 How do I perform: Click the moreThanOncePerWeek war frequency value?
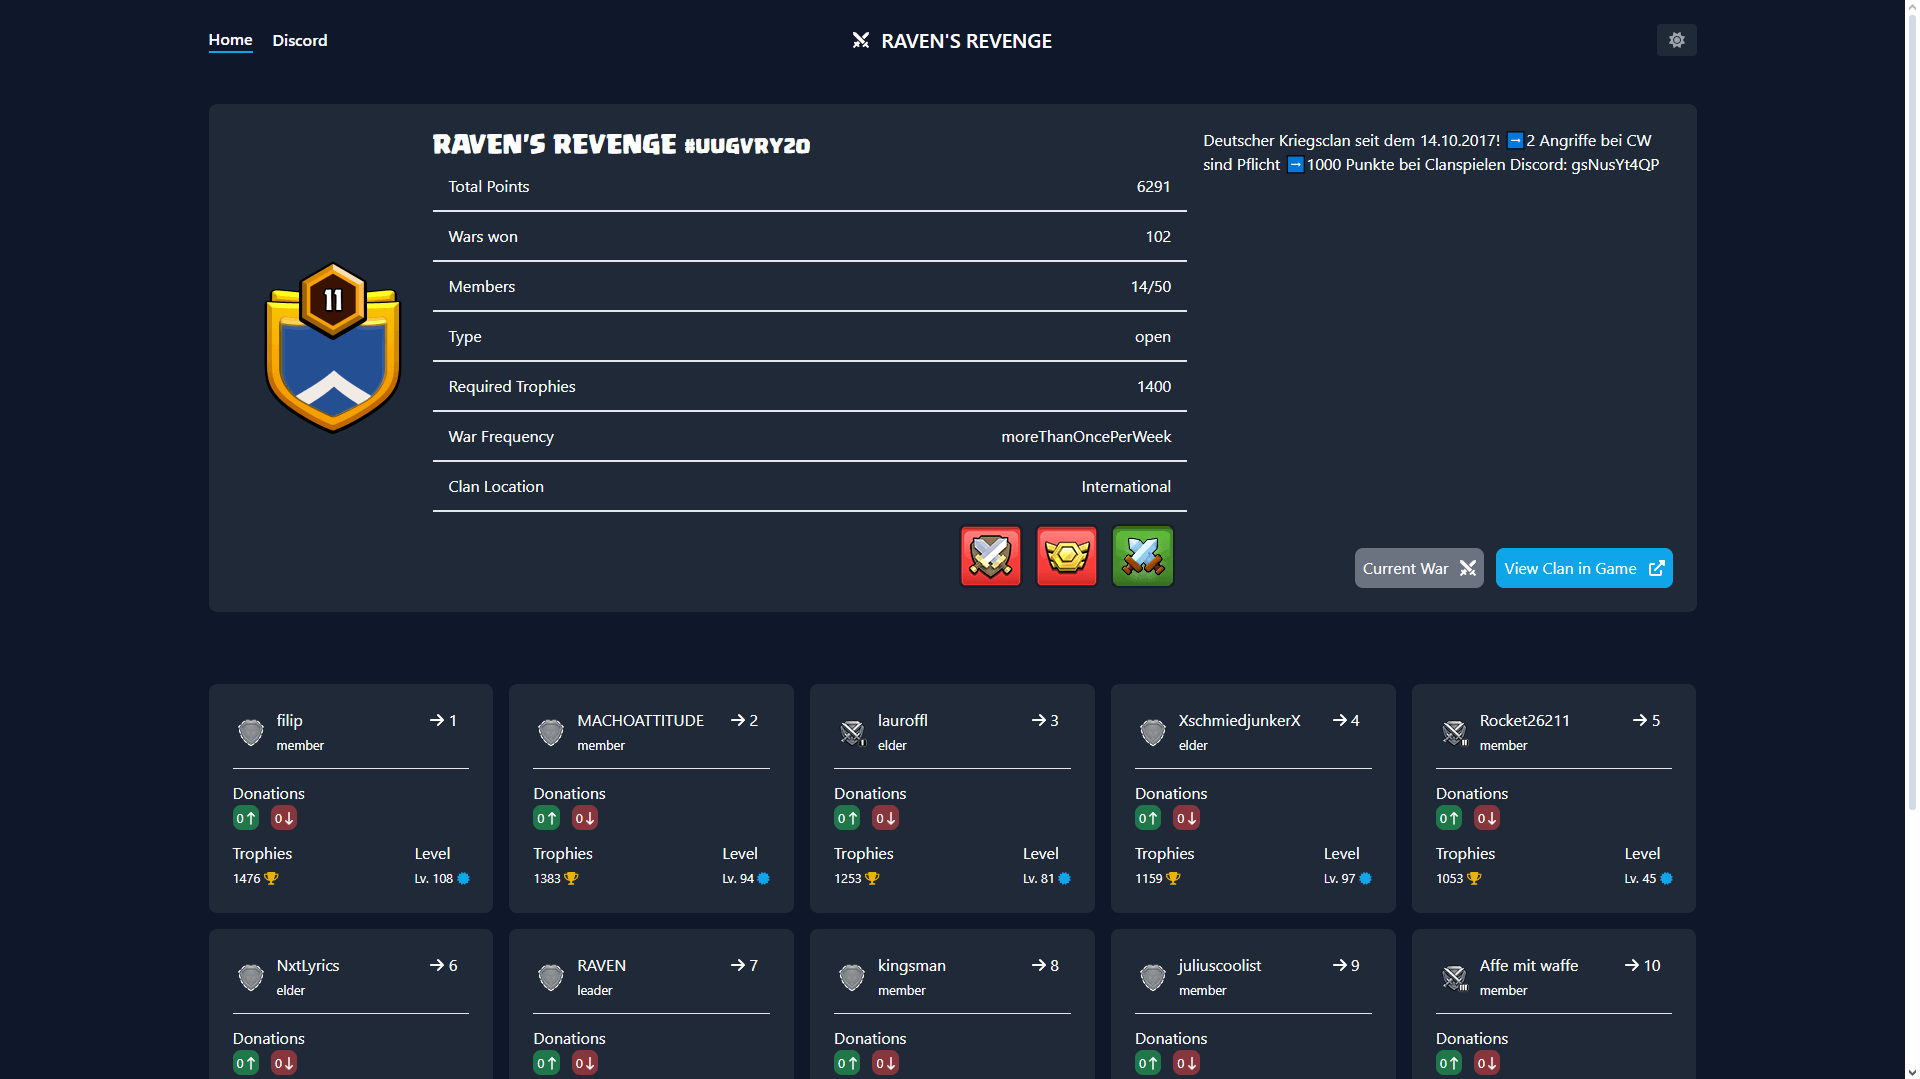[1086, 436]
